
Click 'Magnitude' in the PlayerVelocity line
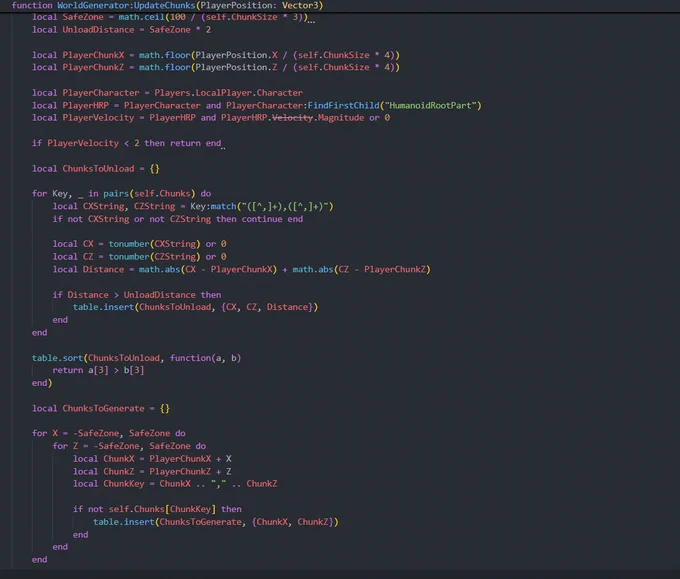coord(341,118)
